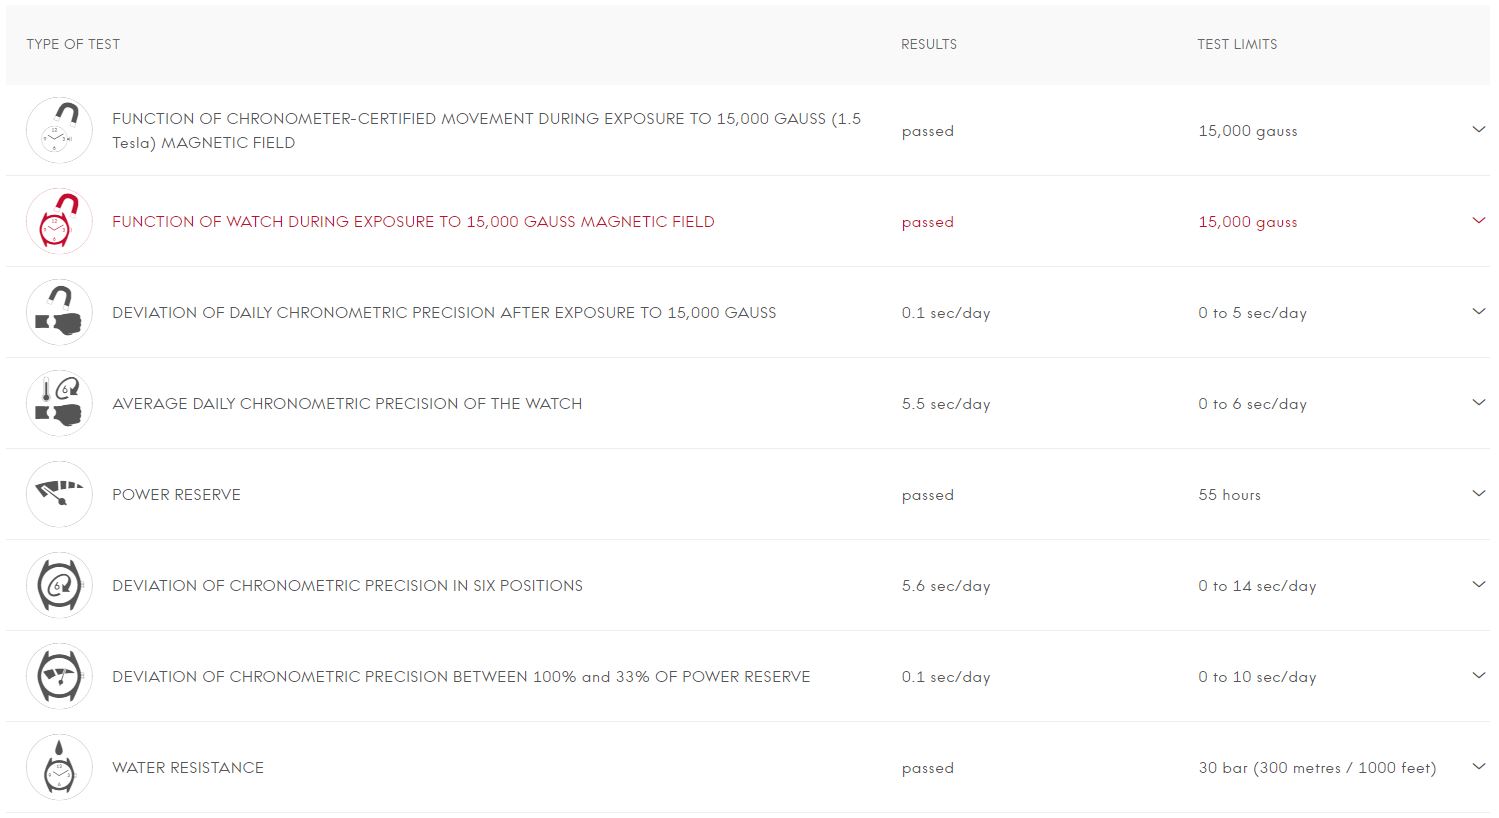The height and width of the screenshot is (818, 1499).
Task: Click the 'WATER RESISTANCE' test title
Action: point(188,768)
